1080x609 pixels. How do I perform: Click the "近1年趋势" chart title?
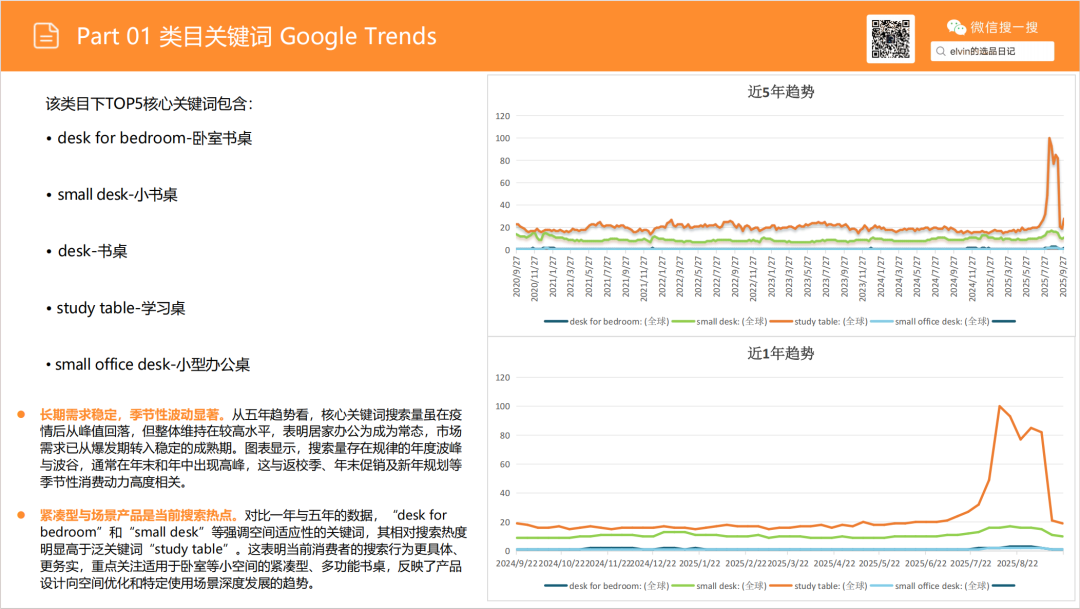[781, 353]
